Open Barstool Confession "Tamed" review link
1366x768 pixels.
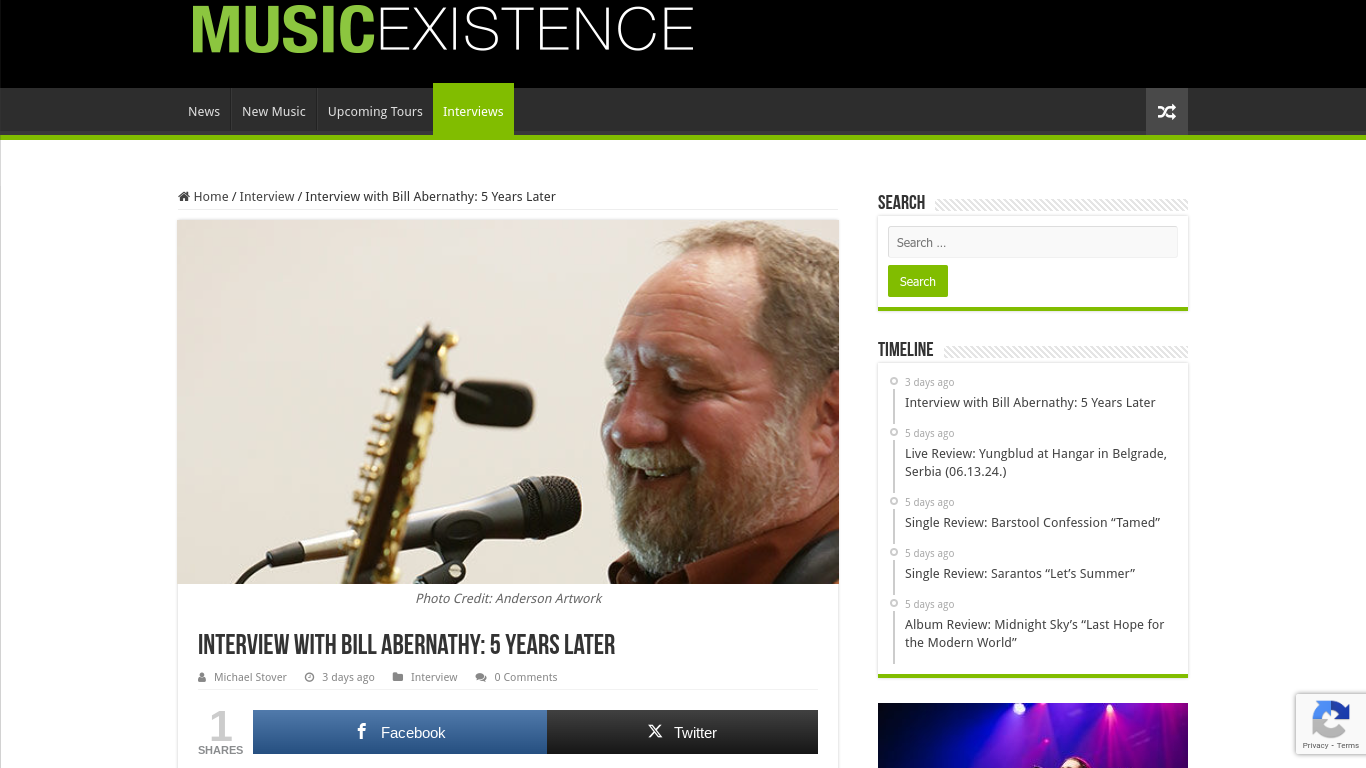[1032, 523]
